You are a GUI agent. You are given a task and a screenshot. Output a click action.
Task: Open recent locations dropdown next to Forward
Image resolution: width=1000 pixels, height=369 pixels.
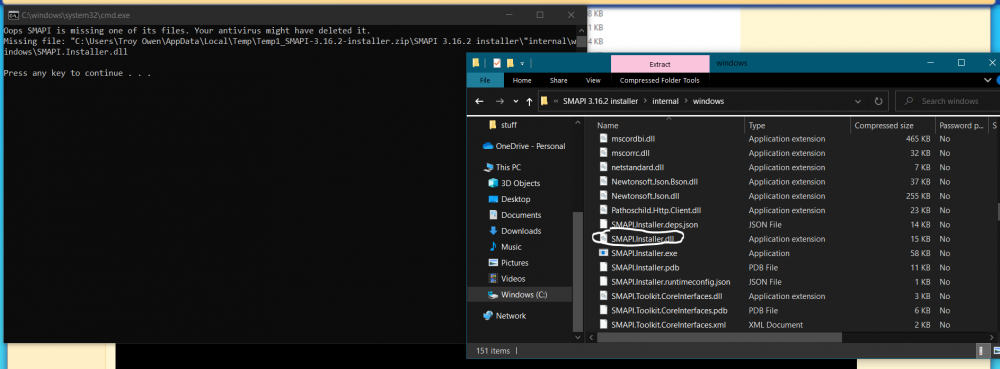pos(515,101)
